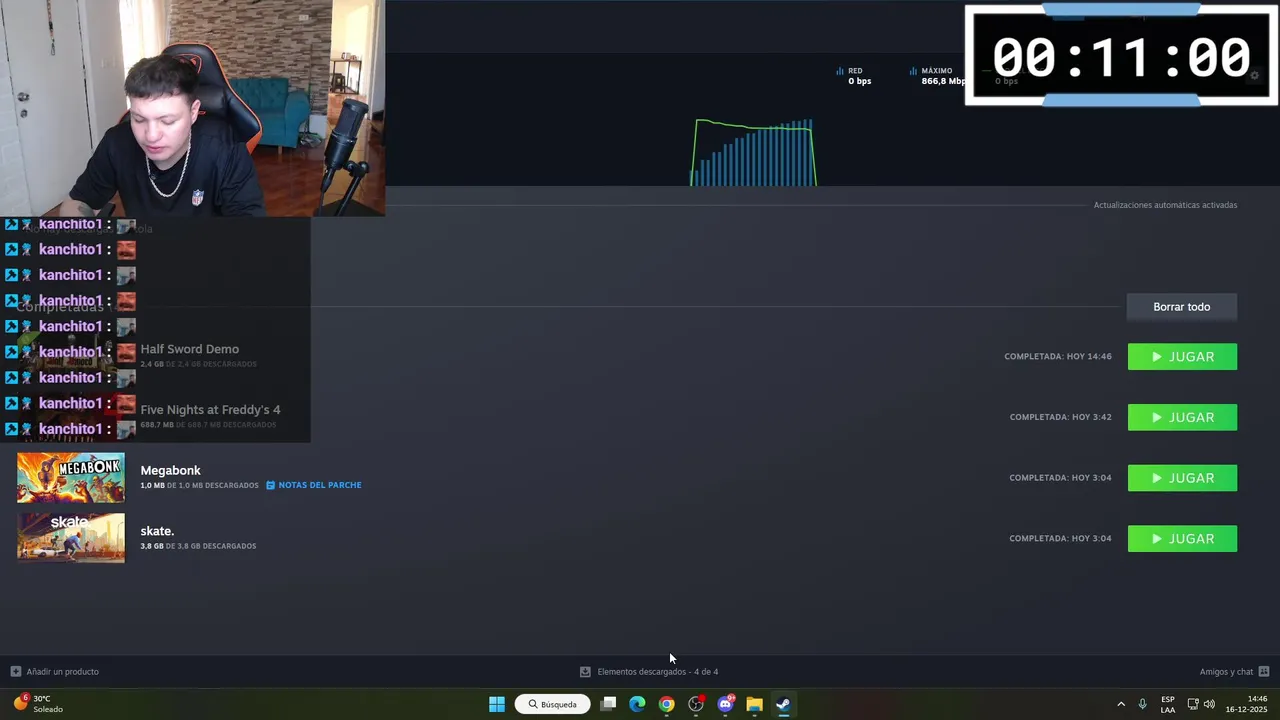Click Actualizaciones automáticas activadas text
Image resolution: width=1280 pixels, height=720 pixels.
click(1165, 205)
